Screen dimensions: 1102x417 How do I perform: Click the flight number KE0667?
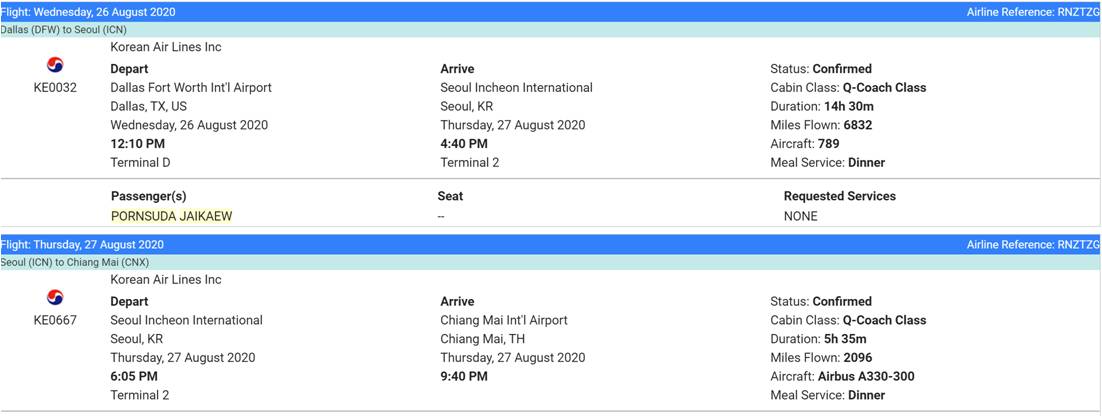click(x=55, y=321)
